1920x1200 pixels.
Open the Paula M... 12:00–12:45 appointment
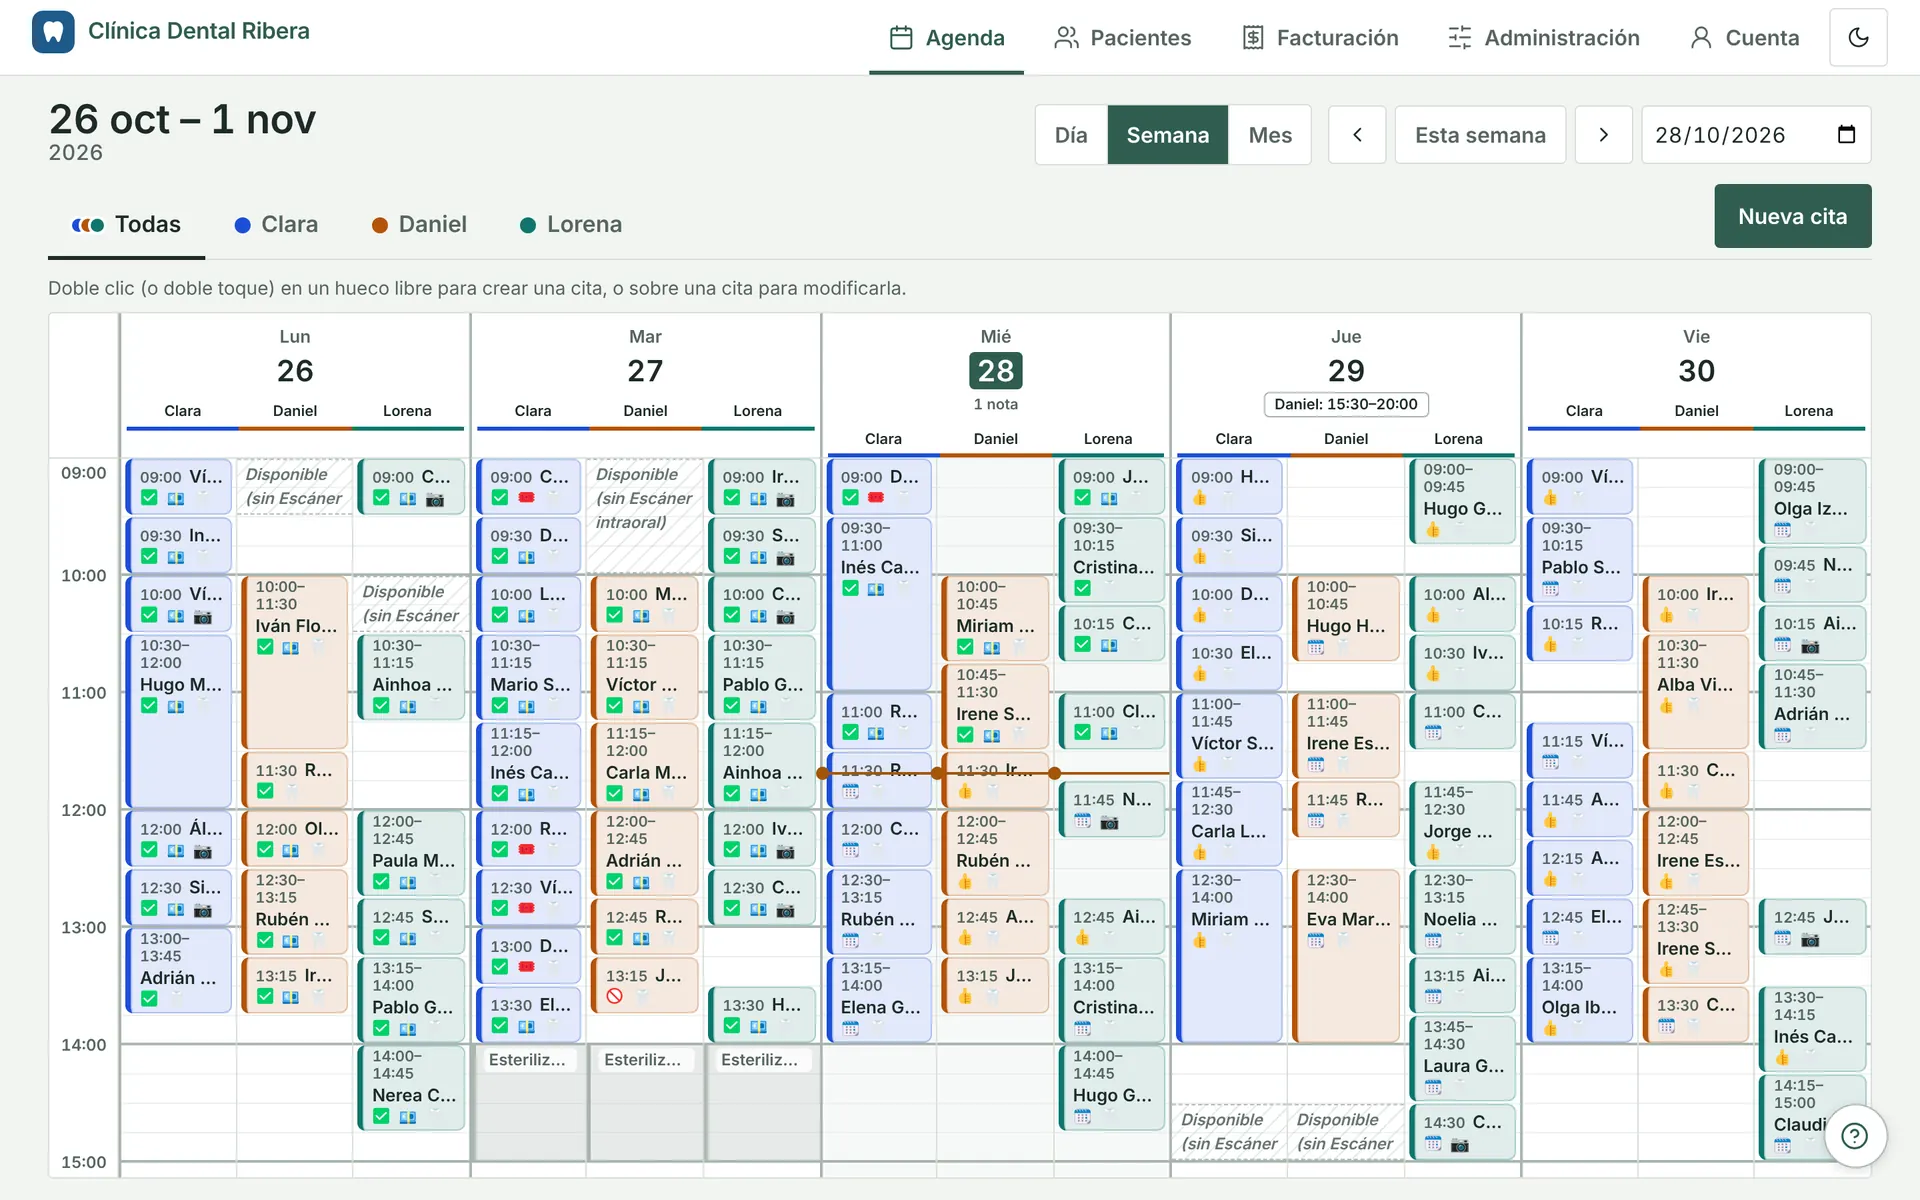(411, 852)
